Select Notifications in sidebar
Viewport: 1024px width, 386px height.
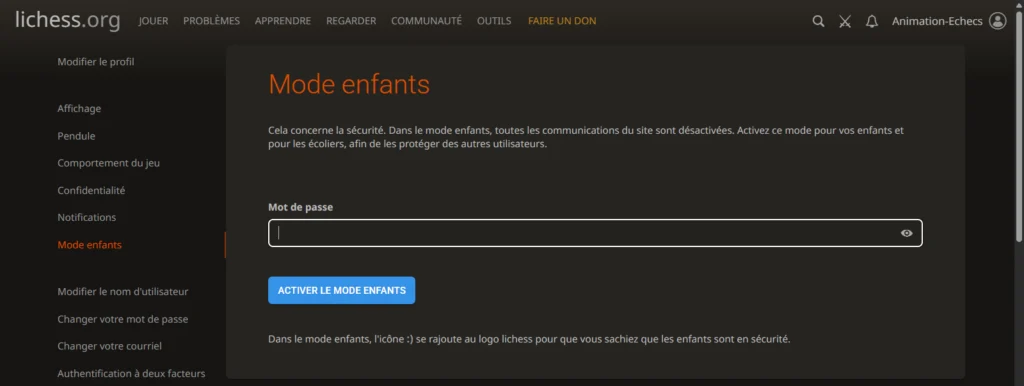87,217
